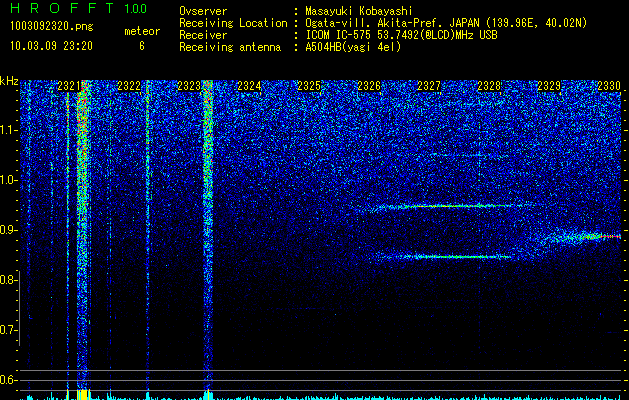Click the horizontal trace near 0.95 kHz

pos(449,206)
